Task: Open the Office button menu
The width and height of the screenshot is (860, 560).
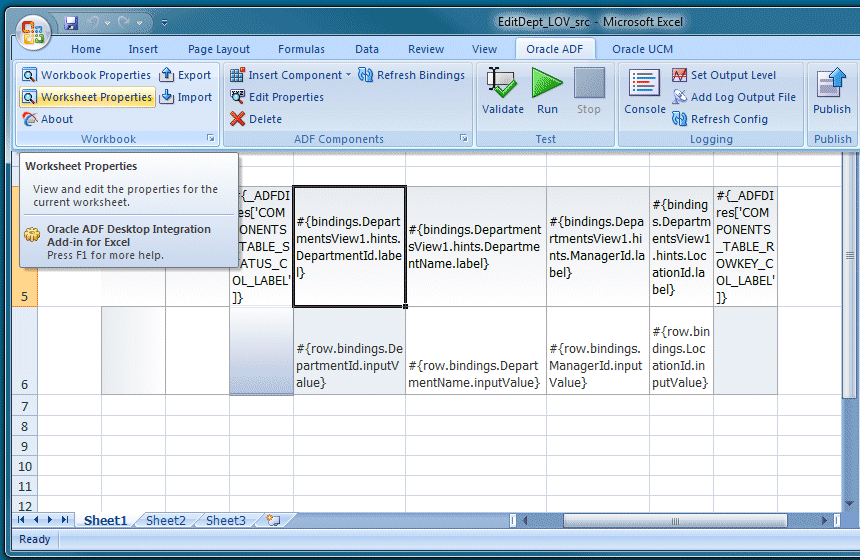Action: point(33,32)
